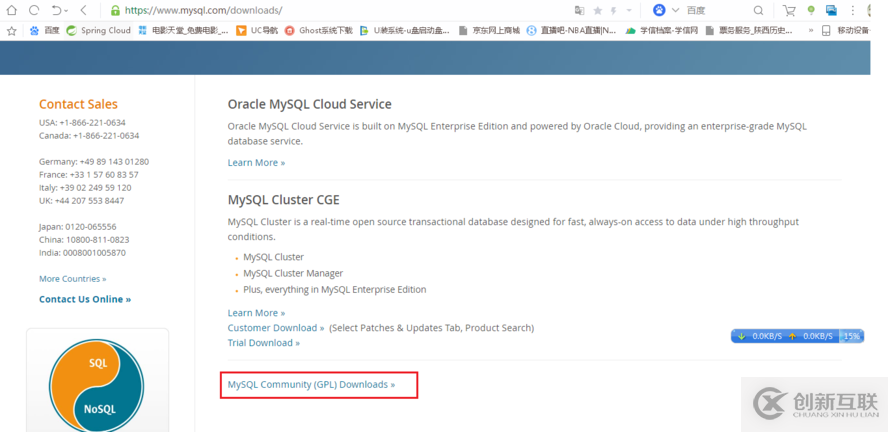The image size is (888, 432).
Task: Open the 京东网上商城 bookmark
Action: [489, 31]
